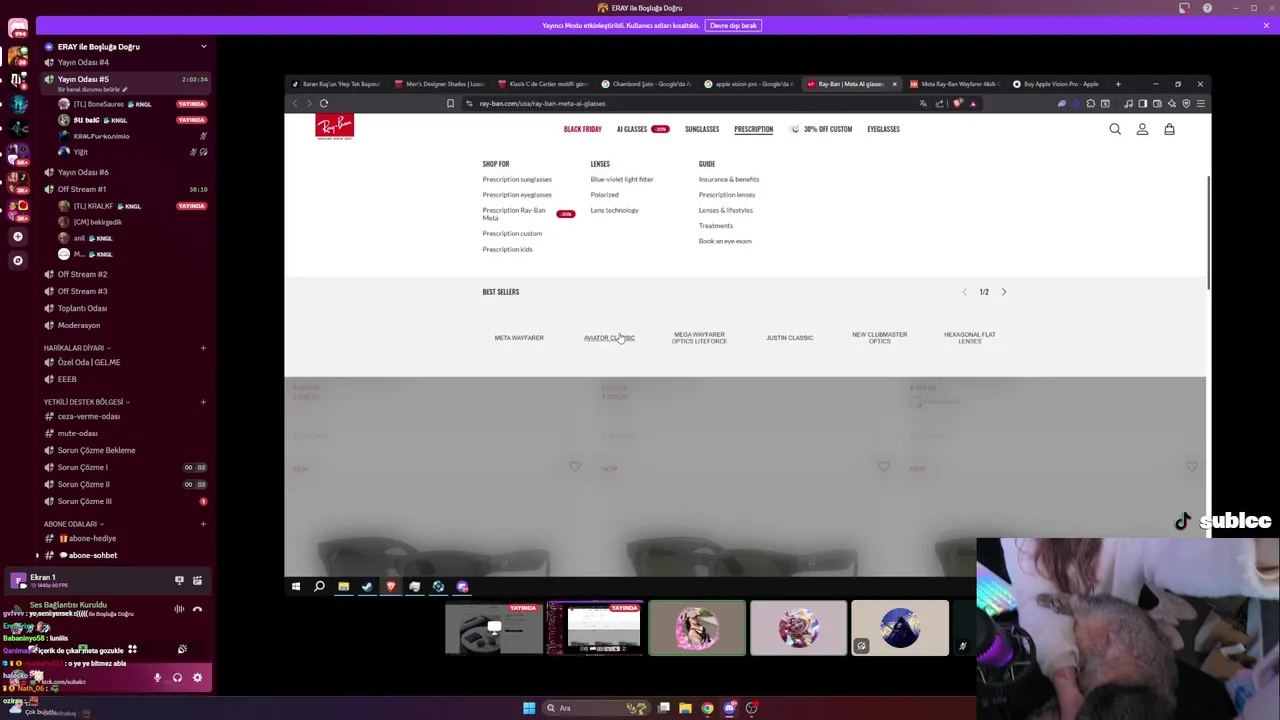
Task: Dismiss the streamer mode banner
Action: [1266, 25]
